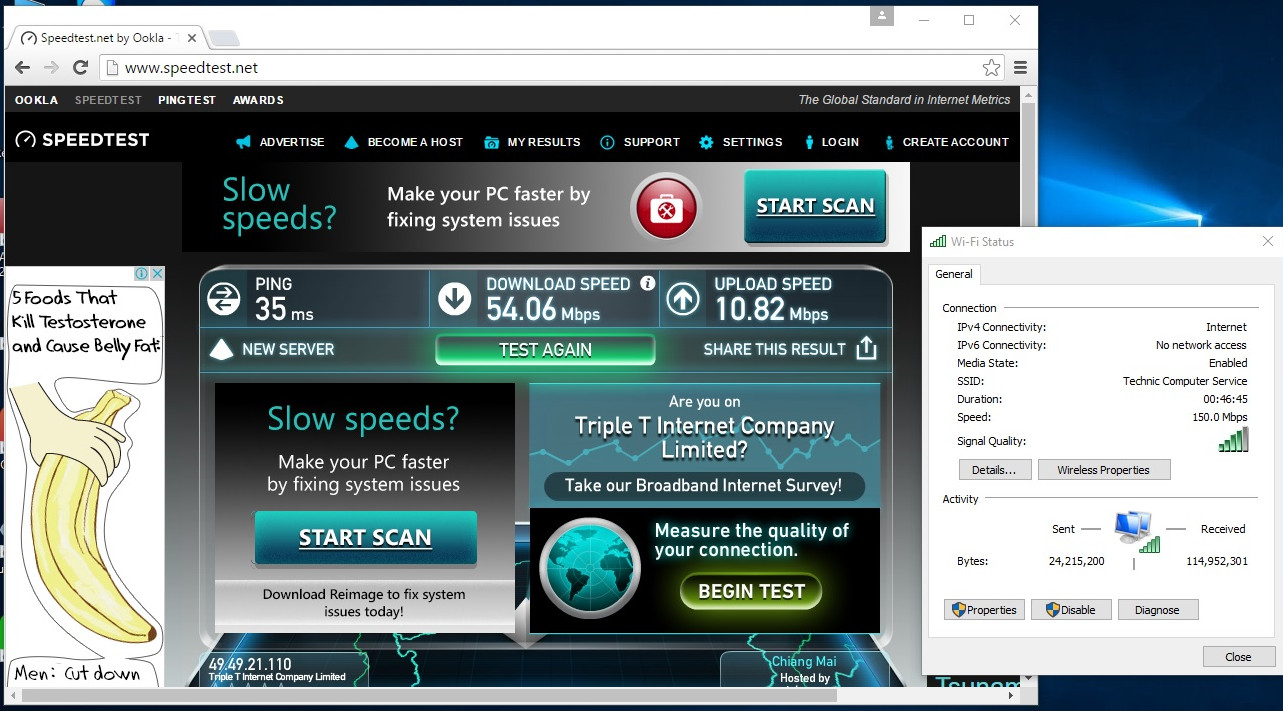Close the banana ad with X icon
The image size is (1283, 711).
pyautogui.click(x=157, y=274)
